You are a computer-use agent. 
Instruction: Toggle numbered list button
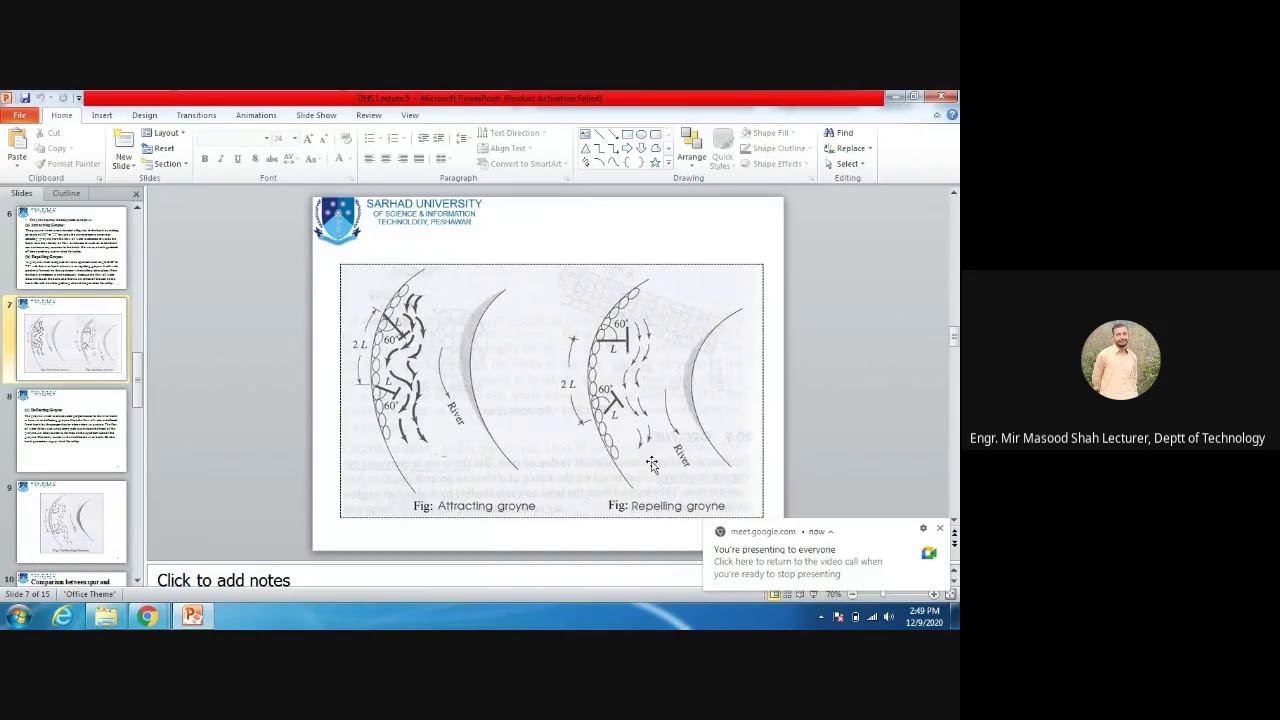(395, 138)
